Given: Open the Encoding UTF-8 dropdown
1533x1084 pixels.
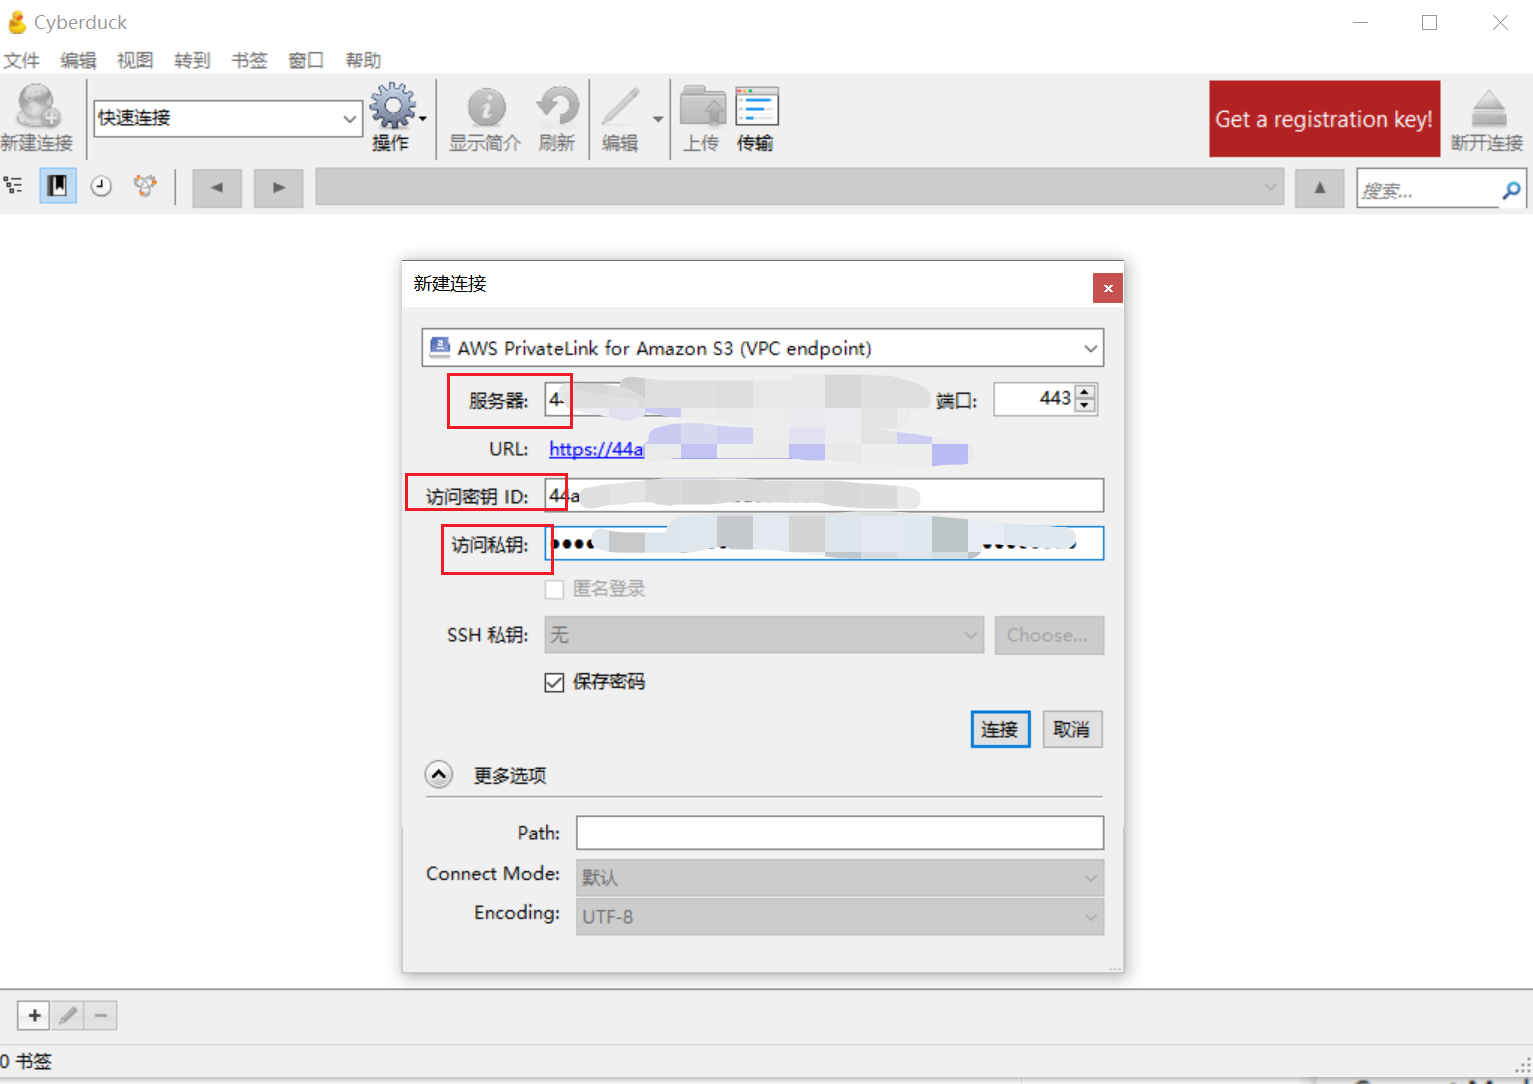Looking at the screenshot, I should click(x=840, y=917).
